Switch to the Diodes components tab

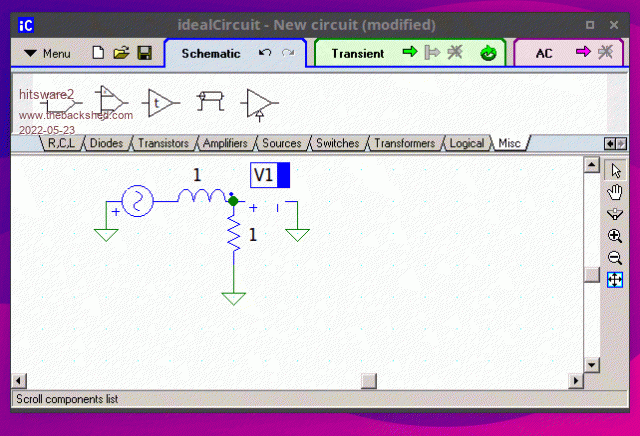coord(106,144)
